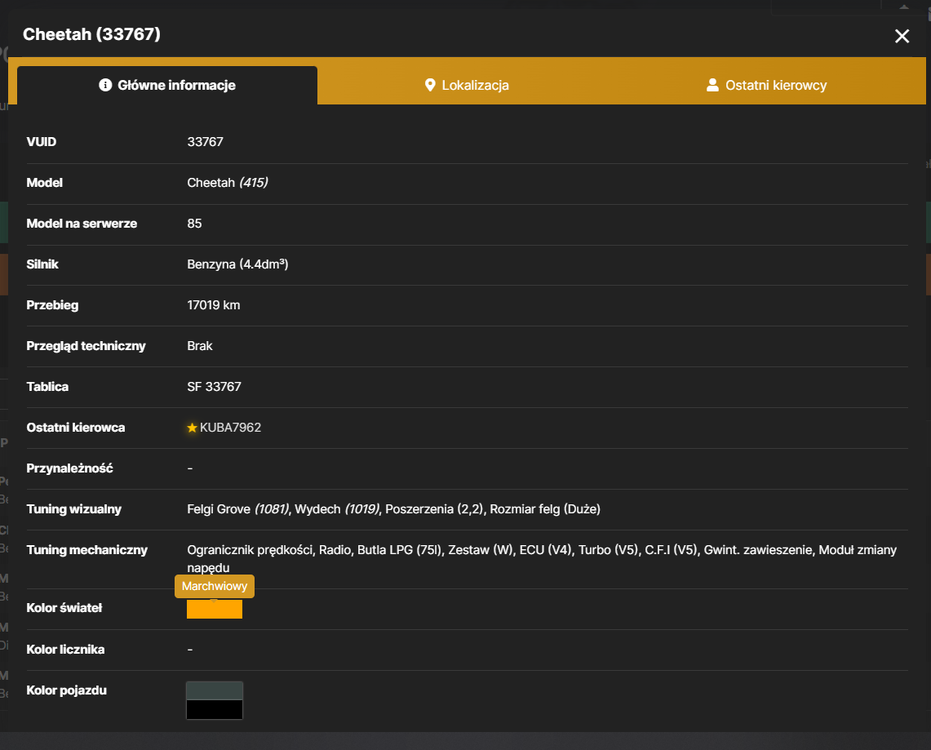Click the Zestaw (W) tuning entry
The image size is (931, 750).
click(x=480, y=550)
